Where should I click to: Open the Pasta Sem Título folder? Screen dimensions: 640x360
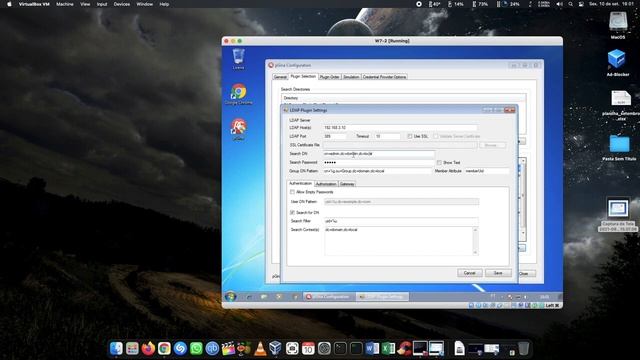point(619,147)
